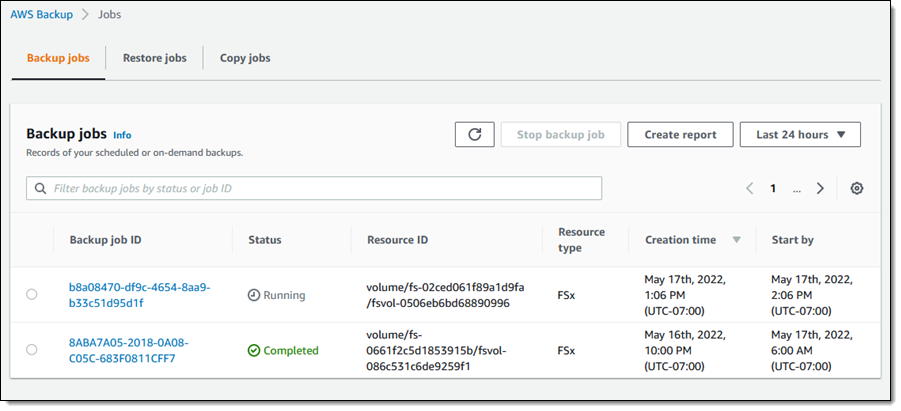Click creation time May 17th, 2022, 1:06 PM
This screenshot has width=901, height=411.
click(685, 295)
